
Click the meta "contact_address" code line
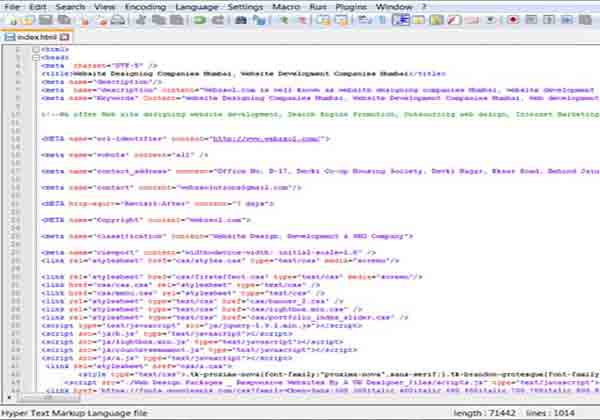(x=320, y=171)
